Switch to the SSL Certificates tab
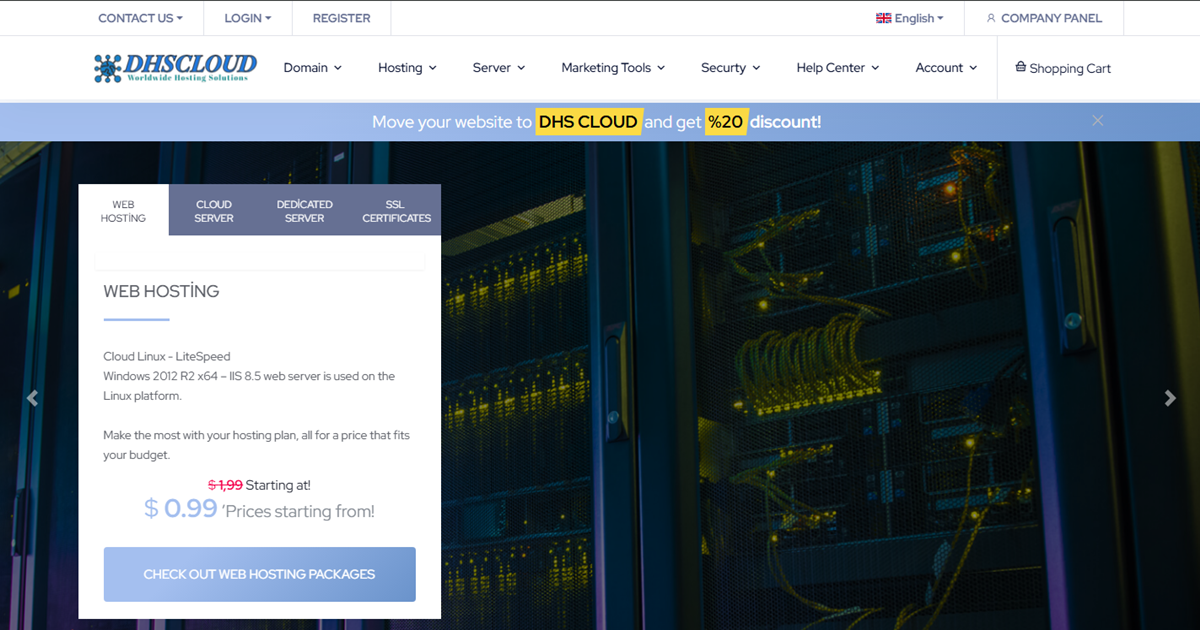Viewport: 1200px width, 630px height. pyautogui.click(x=396, y=211)
